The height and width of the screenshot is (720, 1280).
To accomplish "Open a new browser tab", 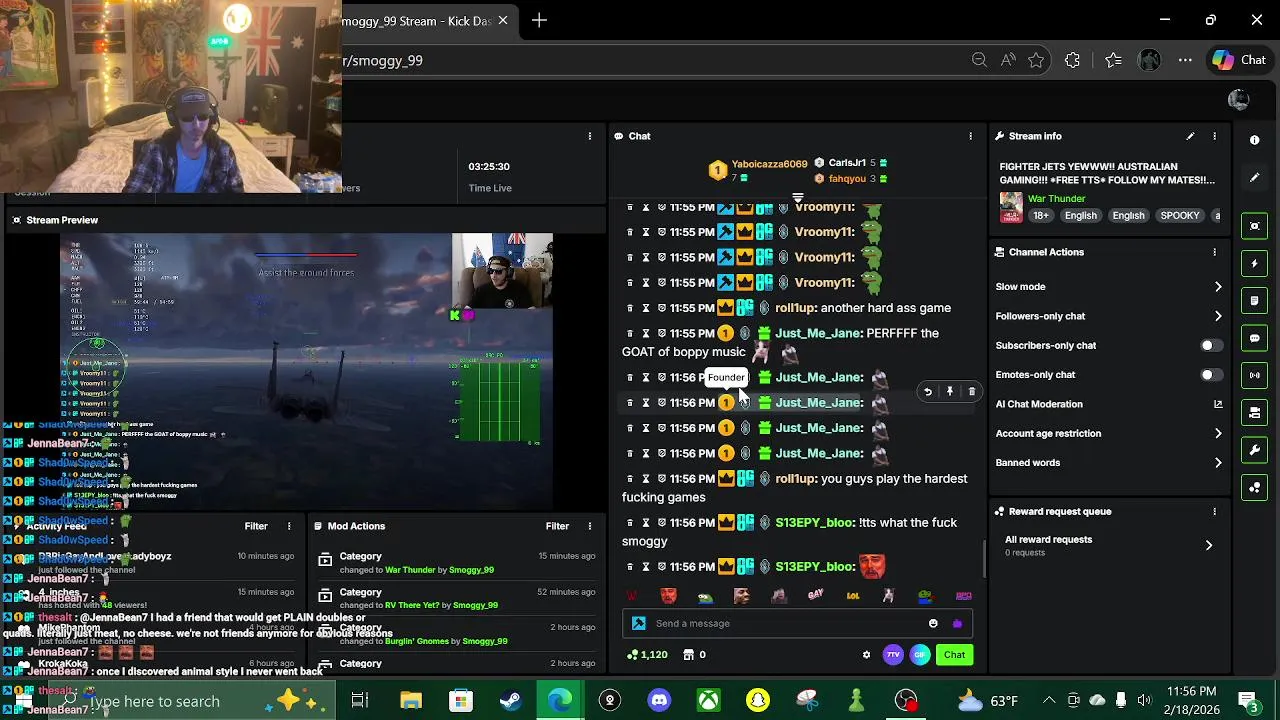I will [x=539, y=20].
